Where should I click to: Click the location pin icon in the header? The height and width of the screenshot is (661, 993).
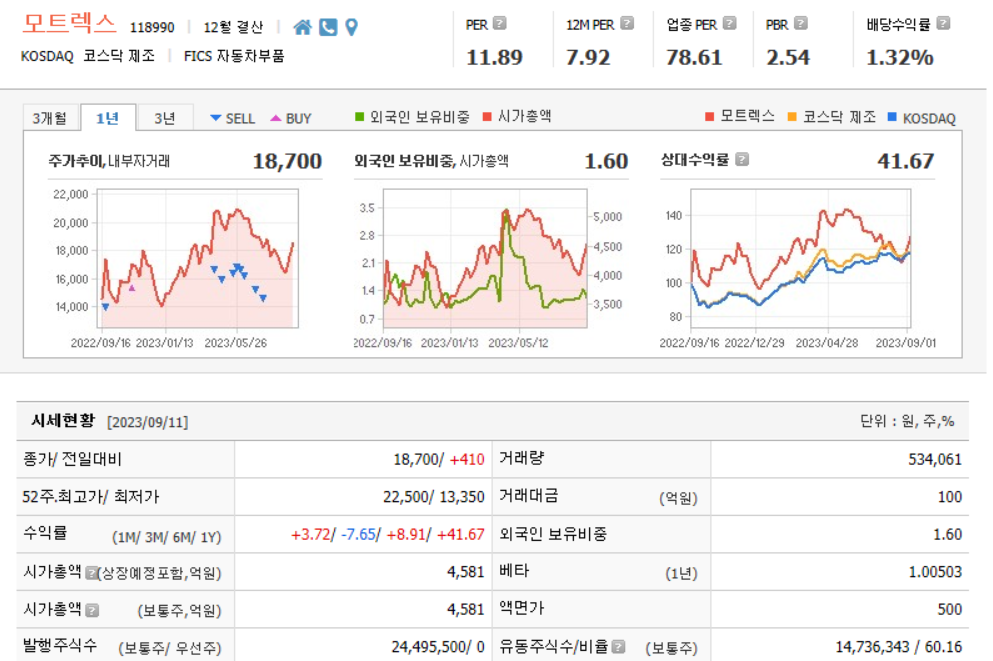351,27
